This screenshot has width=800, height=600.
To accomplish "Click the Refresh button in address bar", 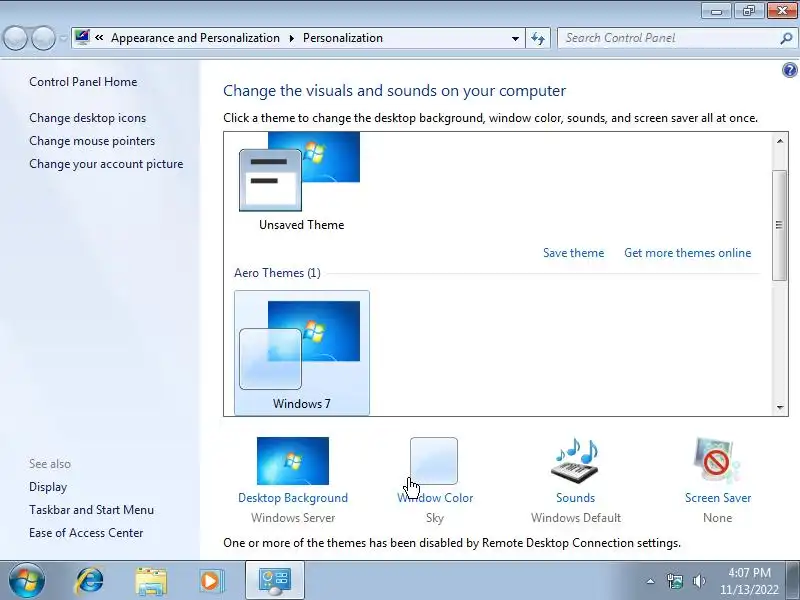I will (x=538, y=38).
